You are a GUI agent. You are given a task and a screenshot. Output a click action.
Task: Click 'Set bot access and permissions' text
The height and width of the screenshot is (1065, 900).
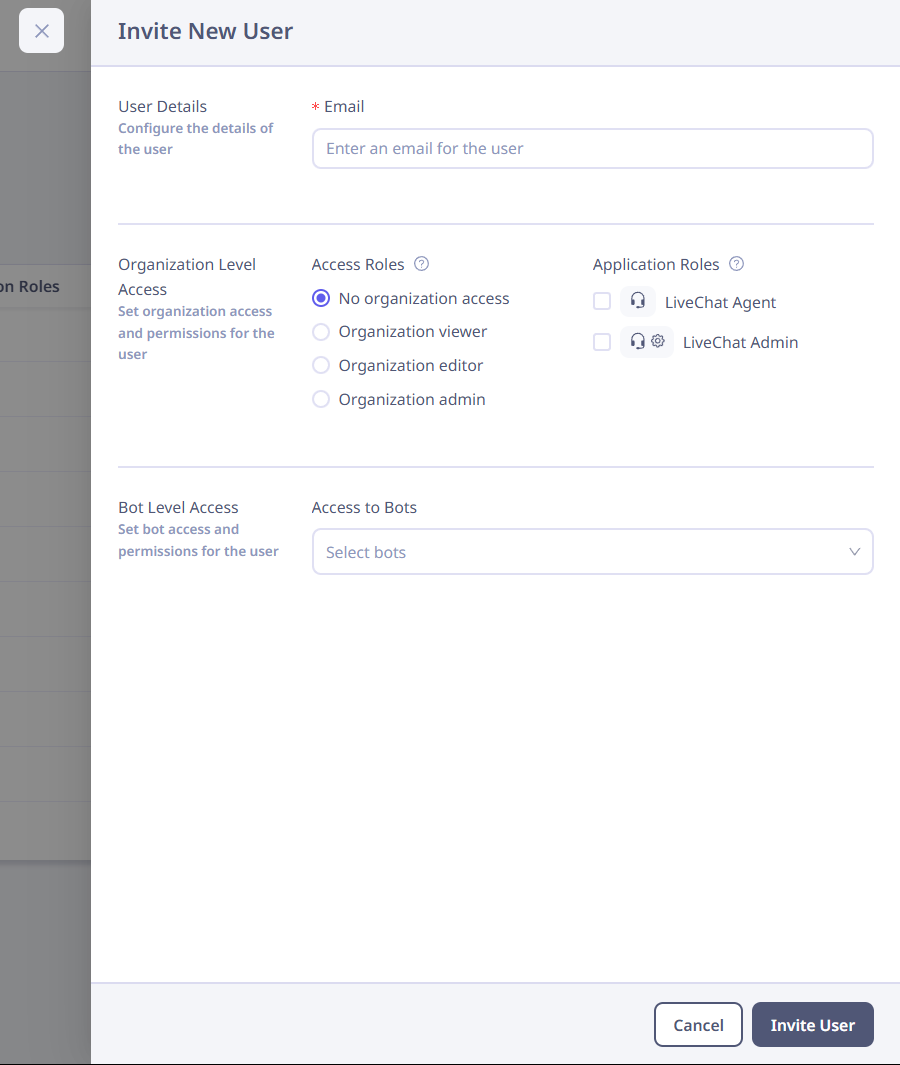[x=198, y=540]
